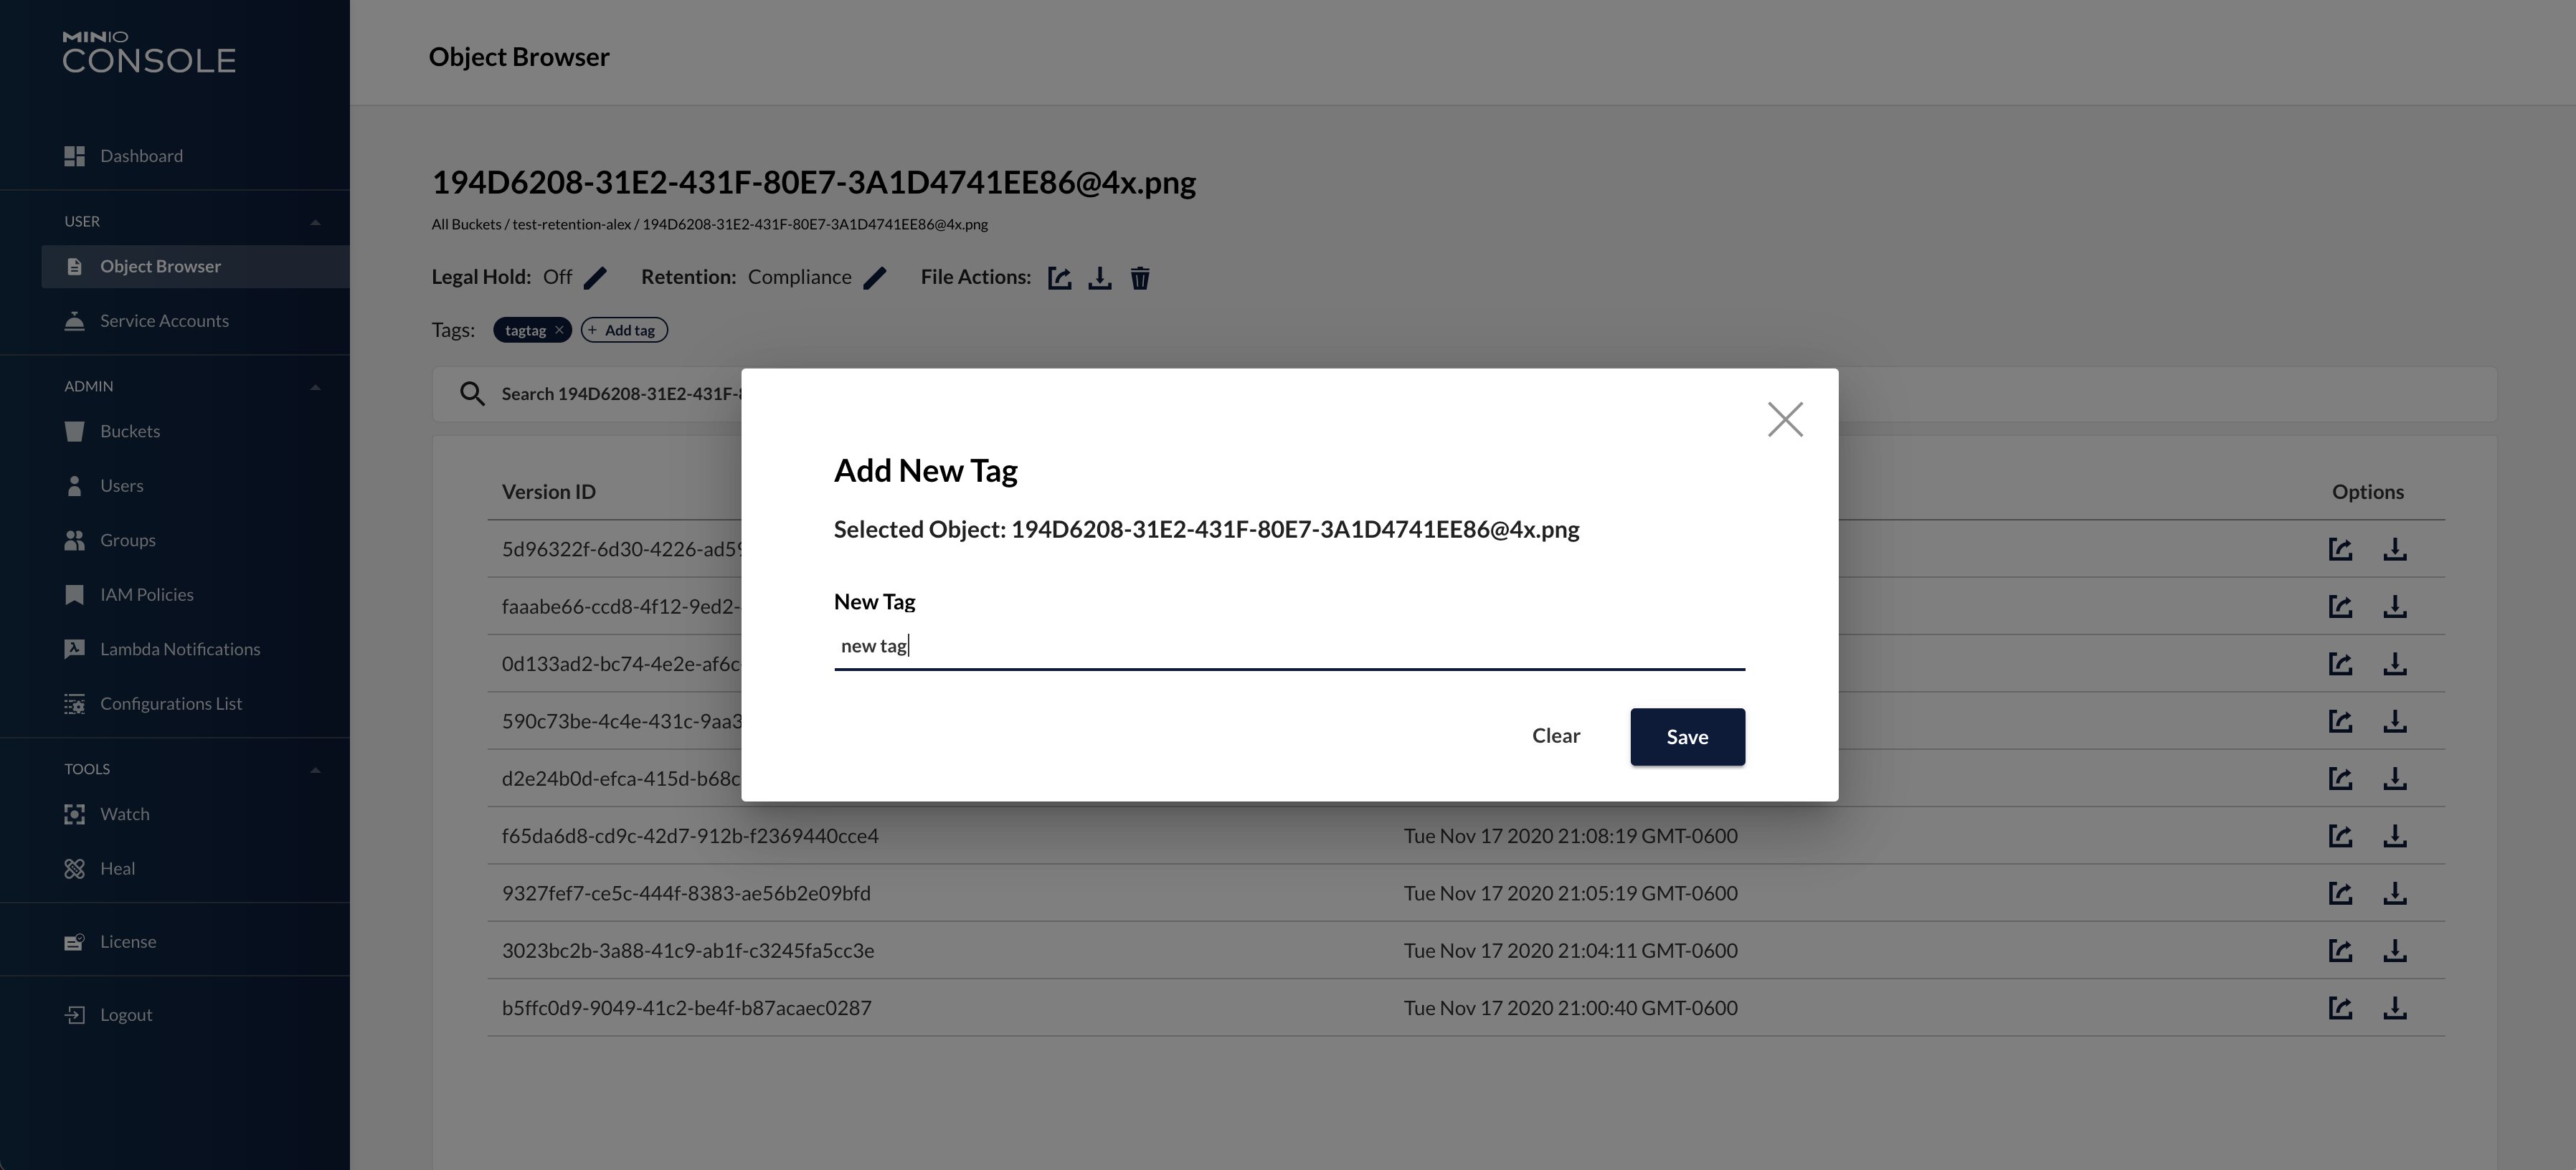This screenshot has width=2576, height=1170.
Task: Open IAM Policies menu item
Action: (x=146, y=595)
